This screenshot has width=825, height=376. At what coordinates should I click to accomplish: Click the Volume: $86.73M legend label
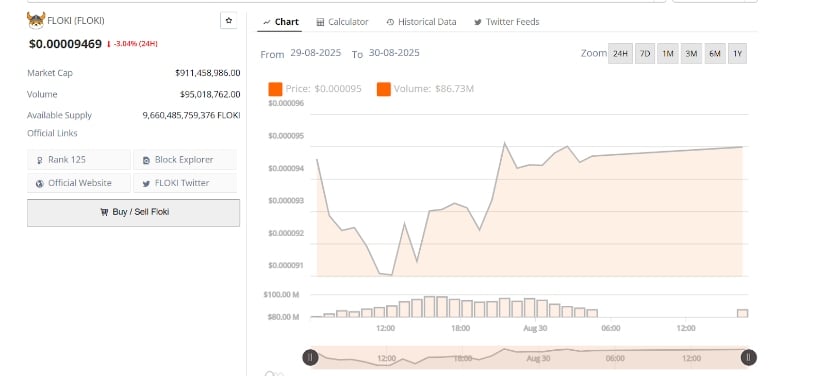[434, 89]
